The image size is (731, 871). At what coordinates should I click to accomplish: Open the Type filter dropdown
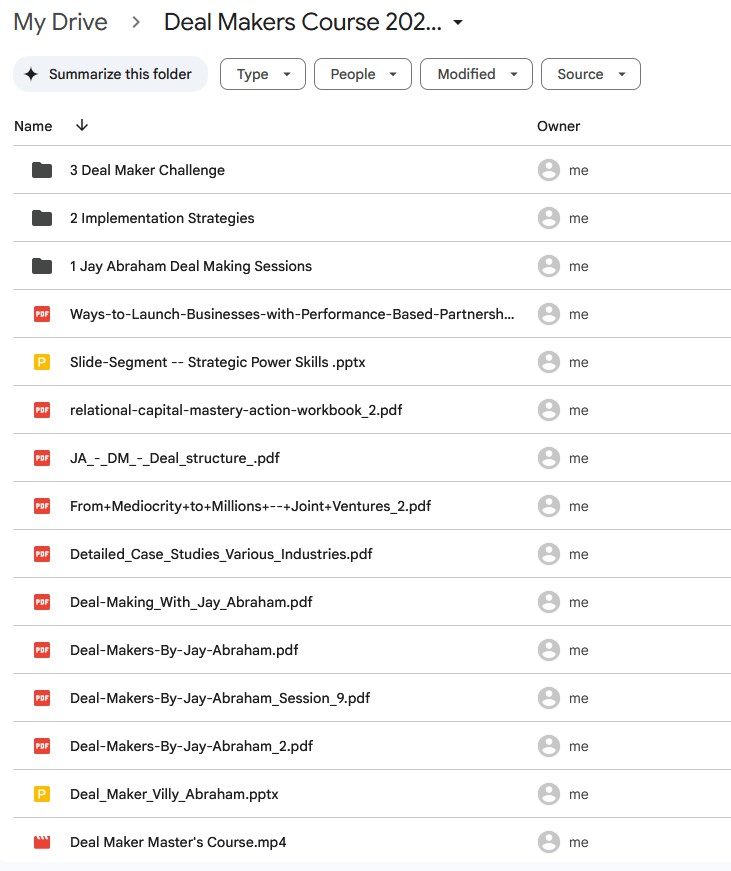point(262,74)
